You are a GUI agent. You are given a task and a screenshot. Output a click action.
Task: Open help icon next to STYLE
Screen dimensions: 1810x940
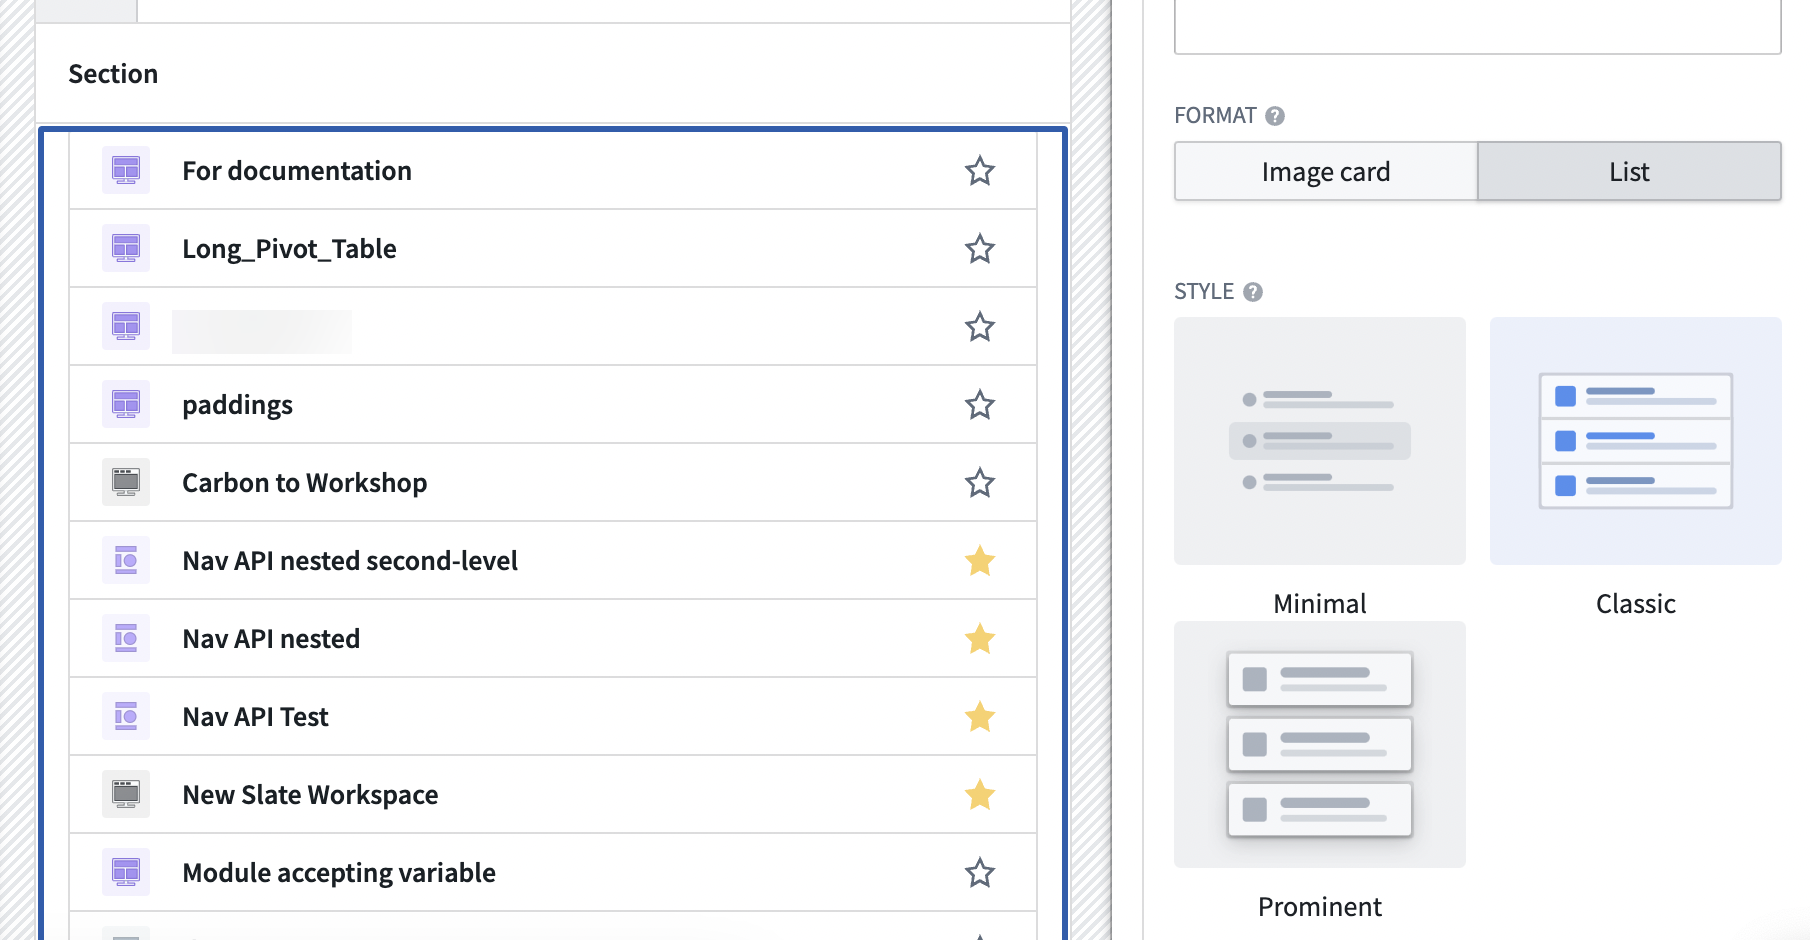1252,292
